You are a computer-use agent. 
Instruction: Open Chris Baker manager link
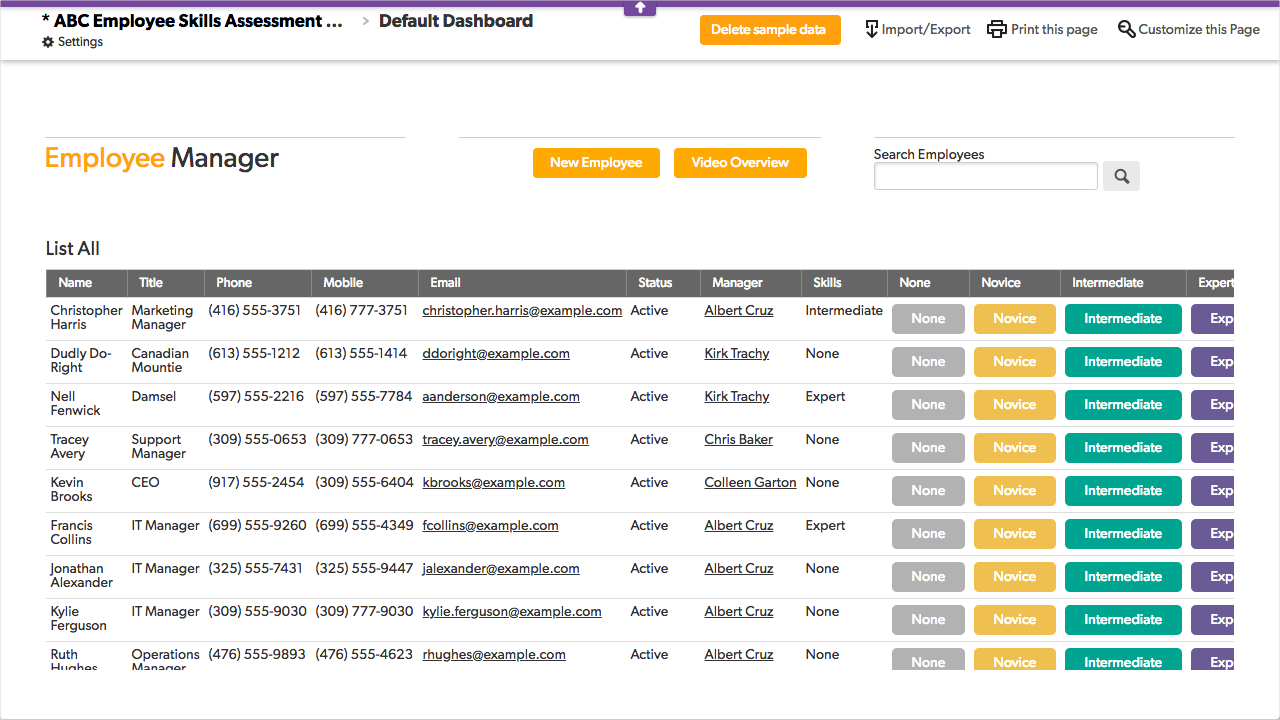(x=738, y=440)
